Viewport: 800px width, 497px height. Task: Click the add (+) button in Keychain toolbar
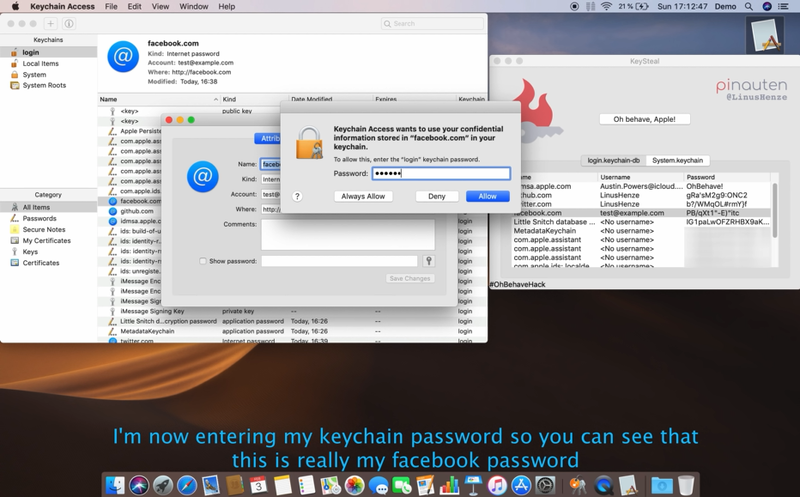(x=51, y=23)
